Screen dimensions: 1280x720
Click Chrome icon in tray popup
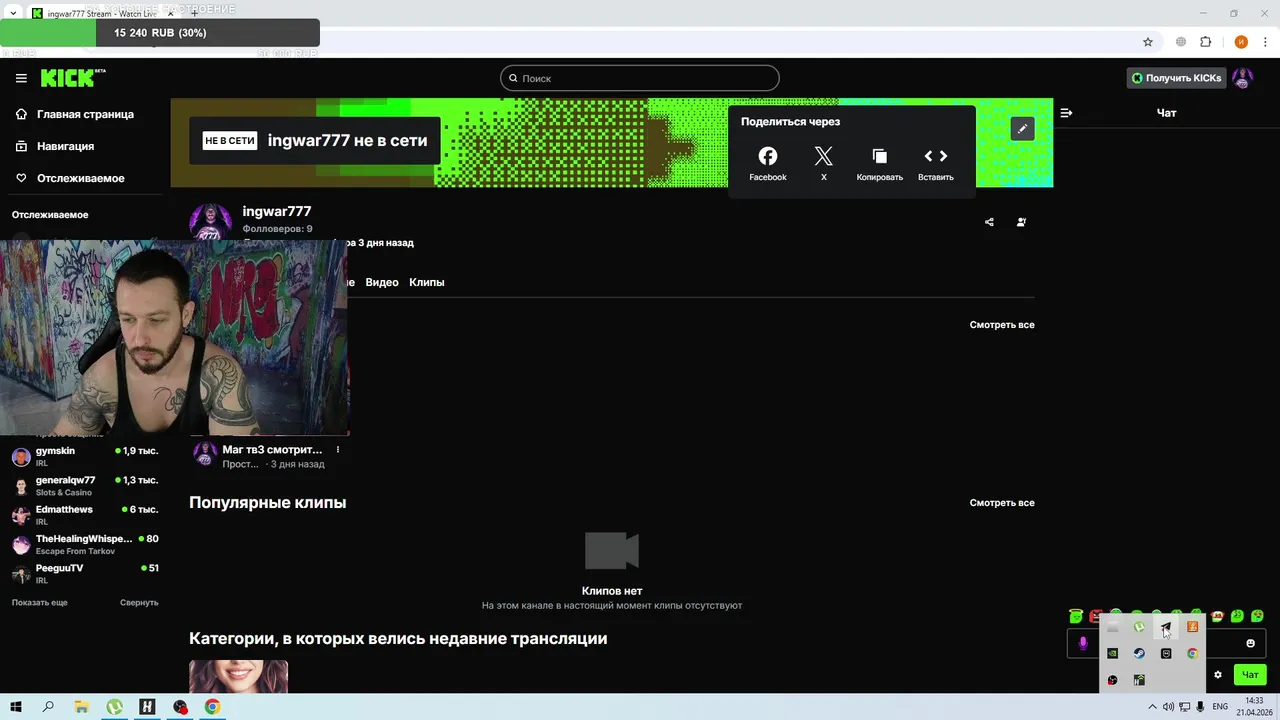[1193, 653]
